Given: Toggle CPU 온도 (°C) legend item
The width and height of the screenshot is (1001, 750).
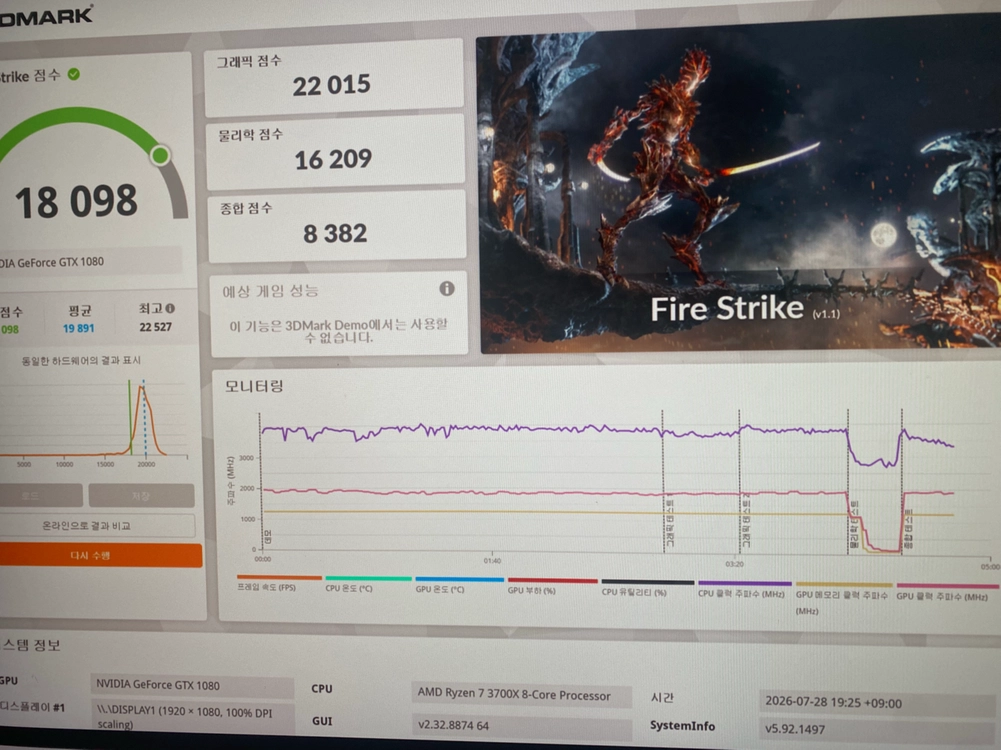Looking at the screenshot, I should [x=368, y=584].
